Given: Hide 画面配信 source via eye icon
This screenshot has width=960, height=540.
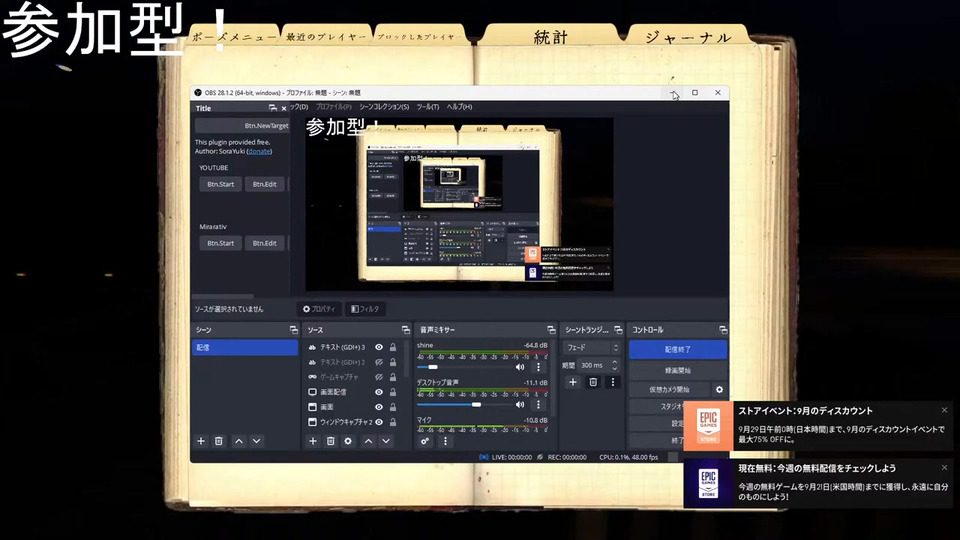Looking at the screenshot, I should point(379,392).
